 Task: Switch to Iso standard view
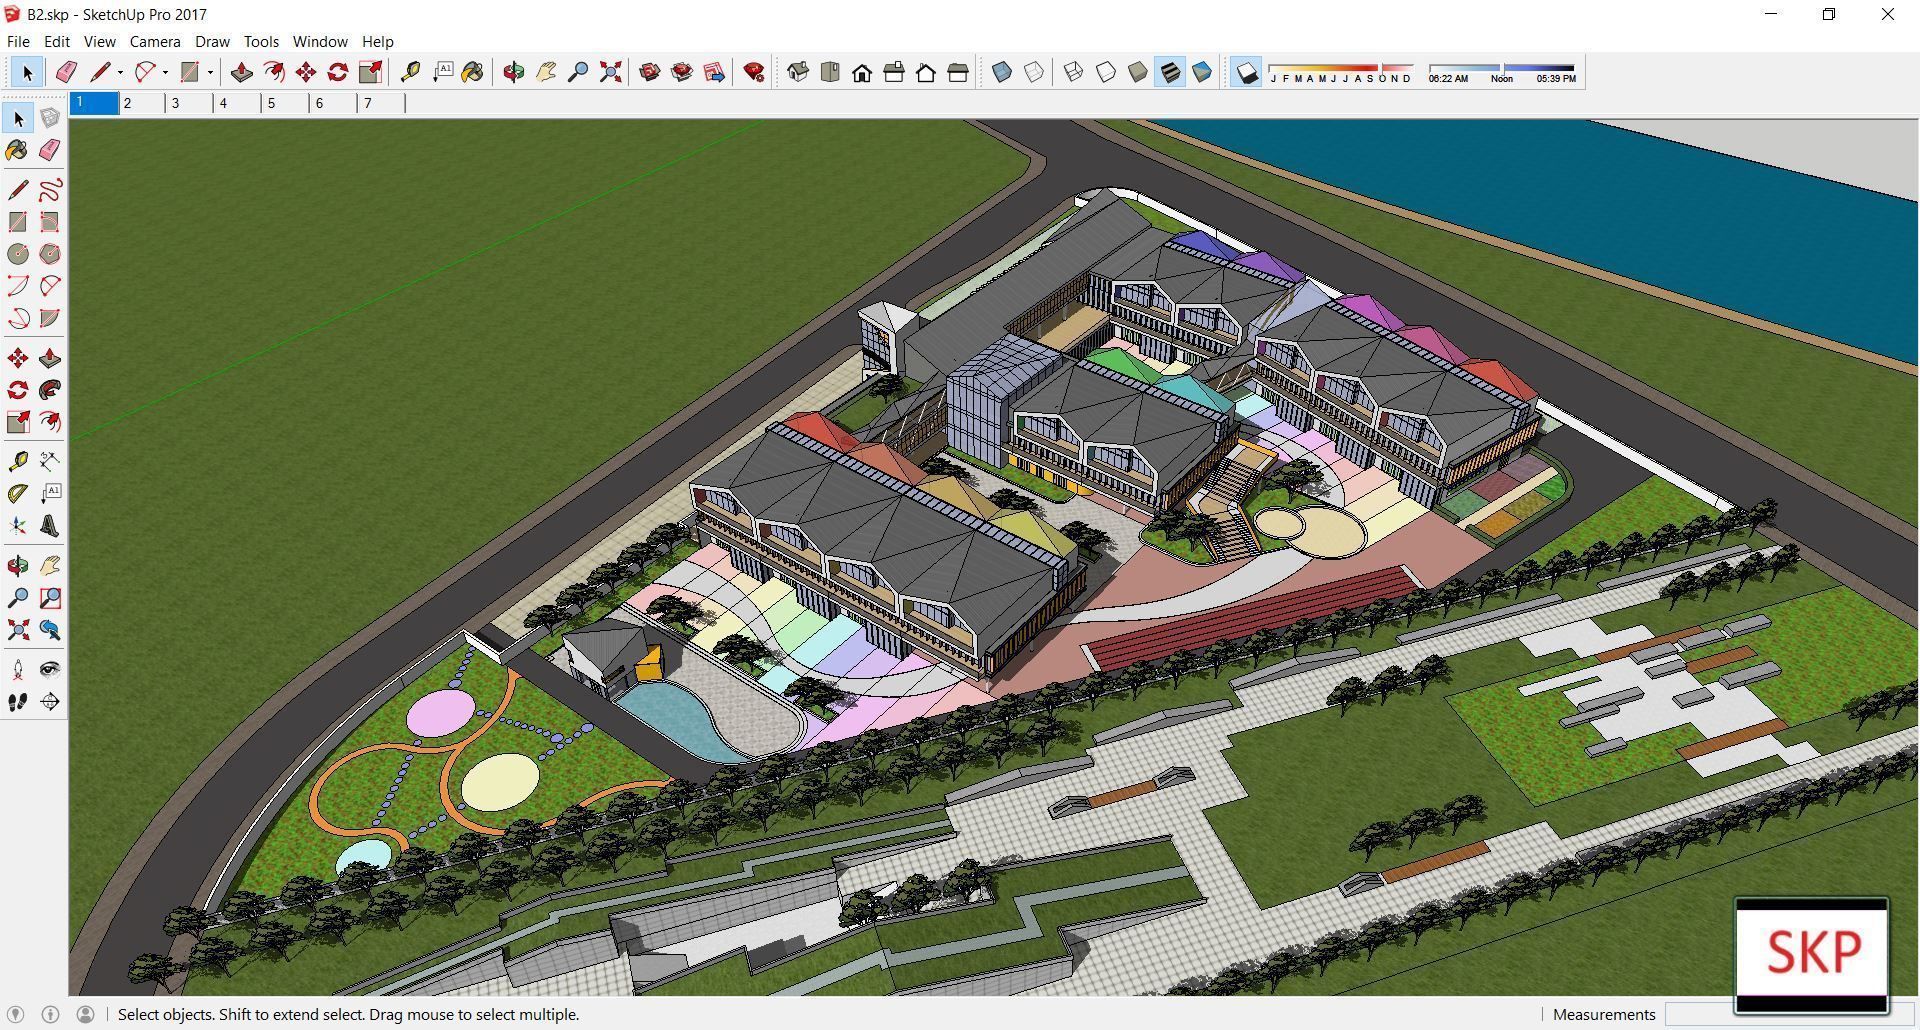click(x=798, y=72)
